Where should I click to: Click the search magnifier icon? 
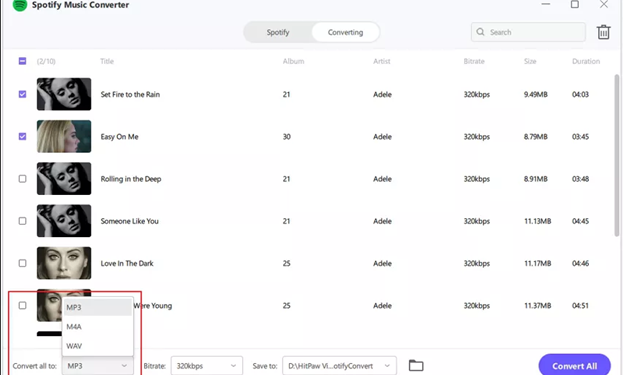click(x=480, y=32)
